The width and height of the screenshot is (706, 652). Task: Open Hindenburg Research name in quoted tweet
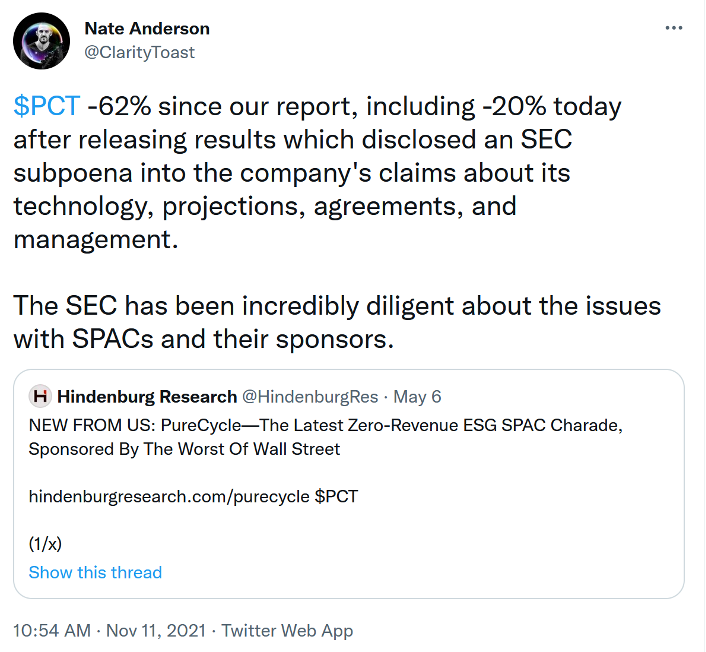coord(147,397)
